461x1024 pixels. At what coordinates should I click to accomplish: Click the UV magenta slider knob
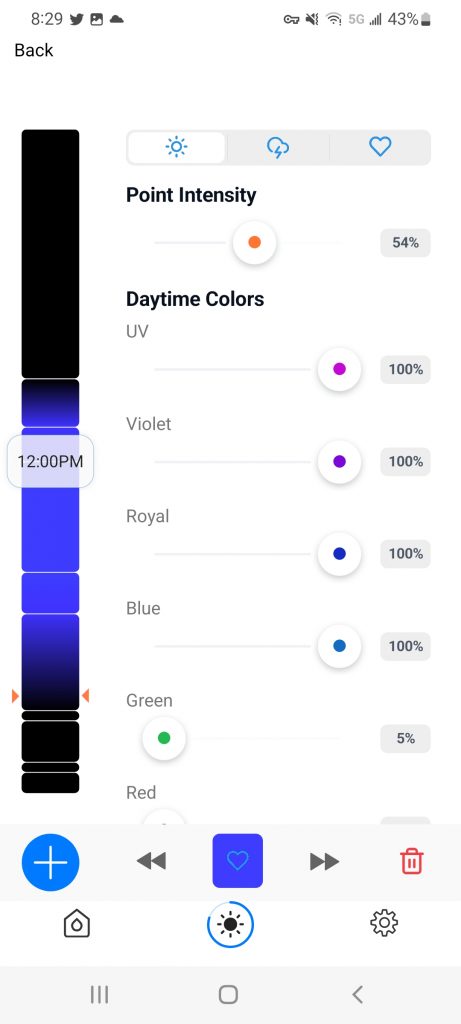[340, 370]
